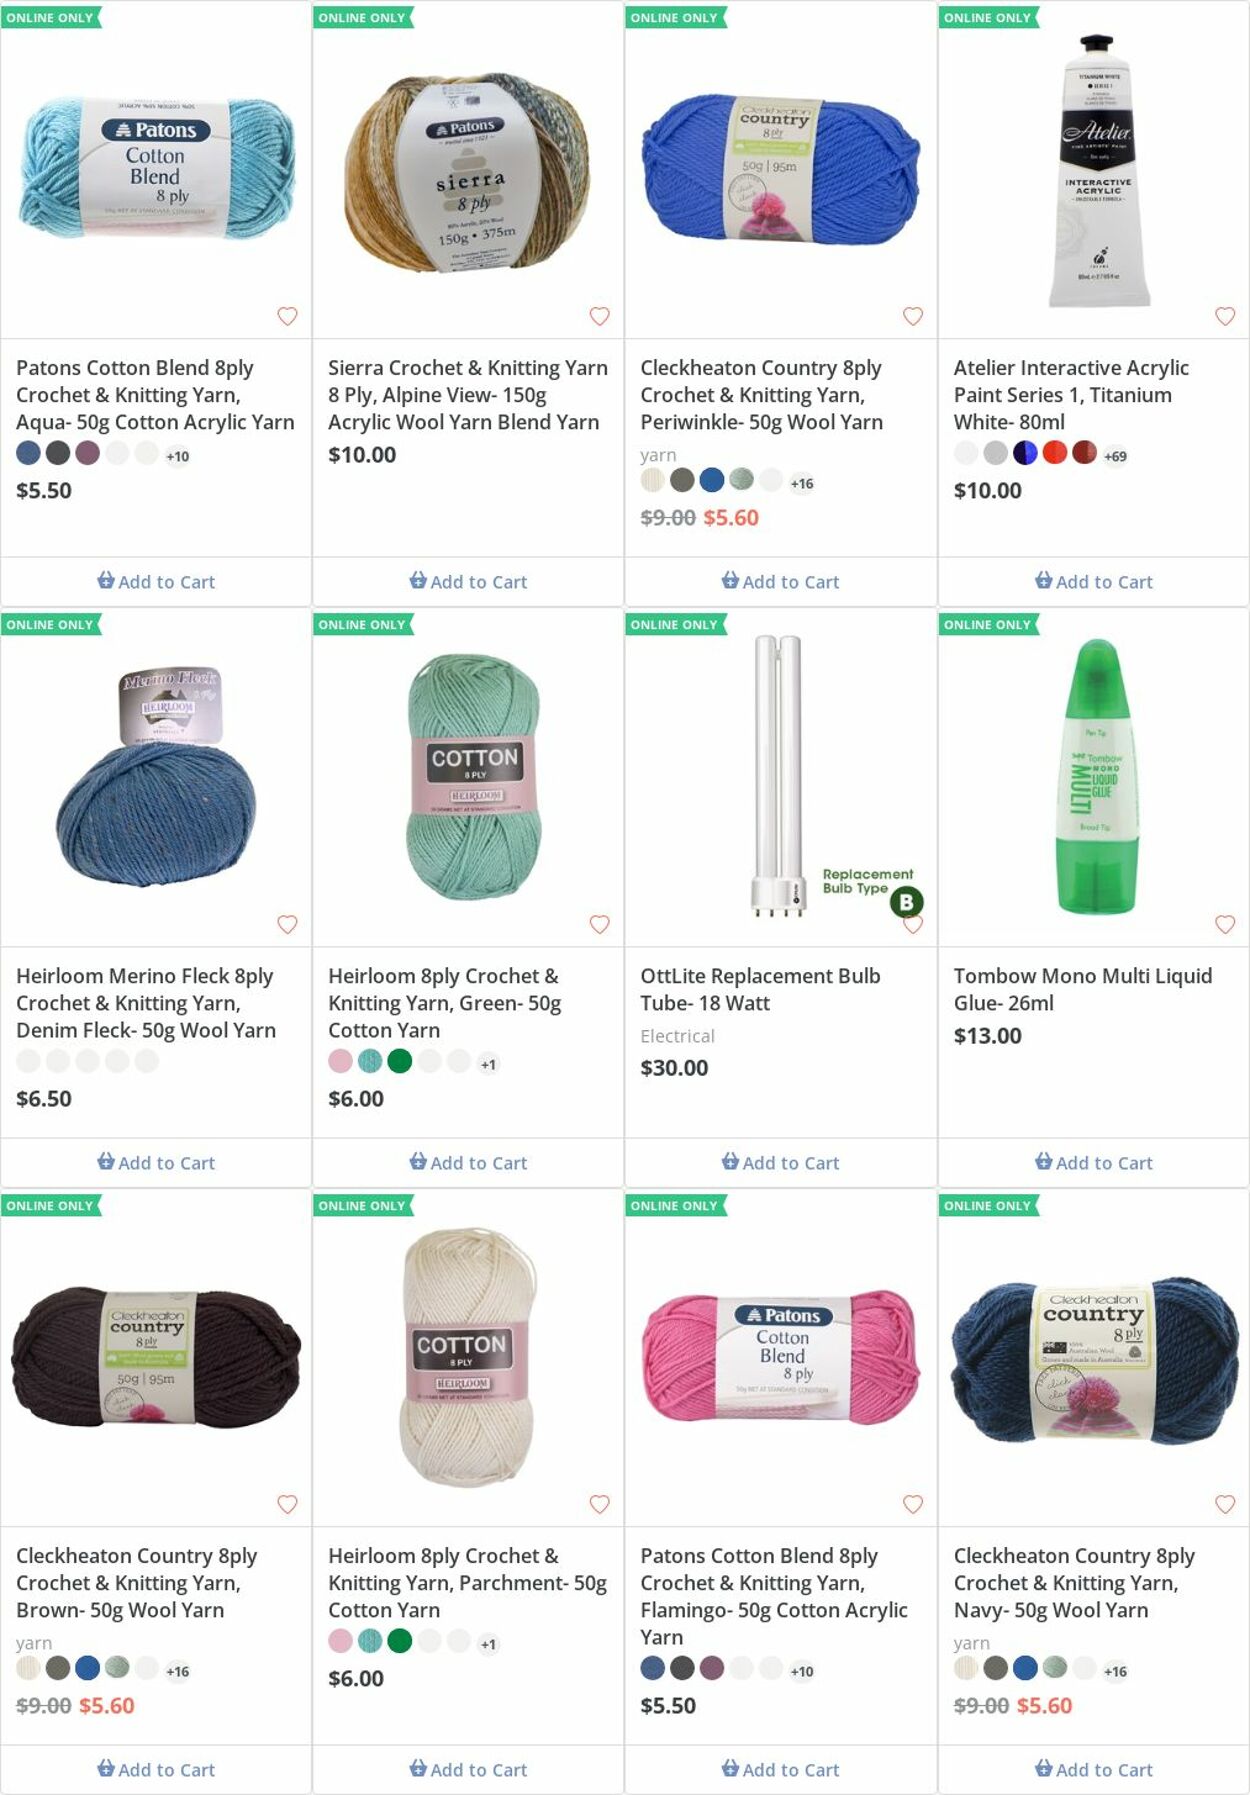This screenshot has width=1250, height=1795.
Task: Show +10 more colors for Patons Aqua yarn
Action: [x=178, y=456]
